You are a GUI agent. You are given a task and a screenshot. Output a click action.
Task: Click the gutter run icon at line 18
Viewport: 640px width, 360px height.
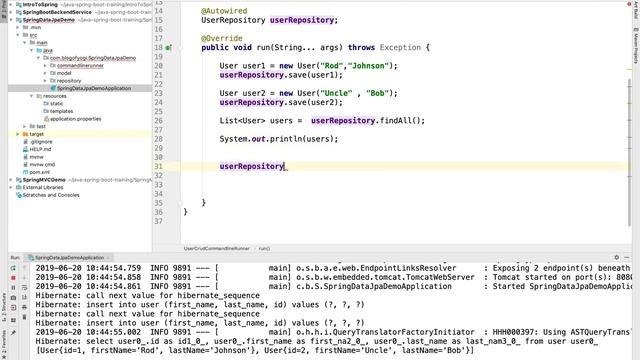coord(168,48)
